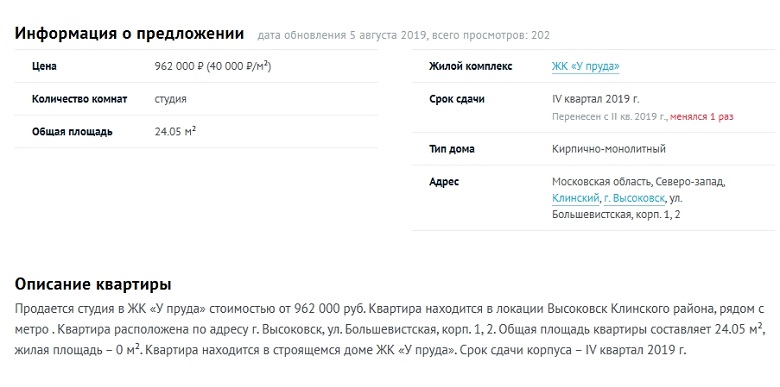The height and width of the screenshot is (387, 780).
Task: Open the ЖК «У пруда» complex link
Action: [x=585, y=67]
